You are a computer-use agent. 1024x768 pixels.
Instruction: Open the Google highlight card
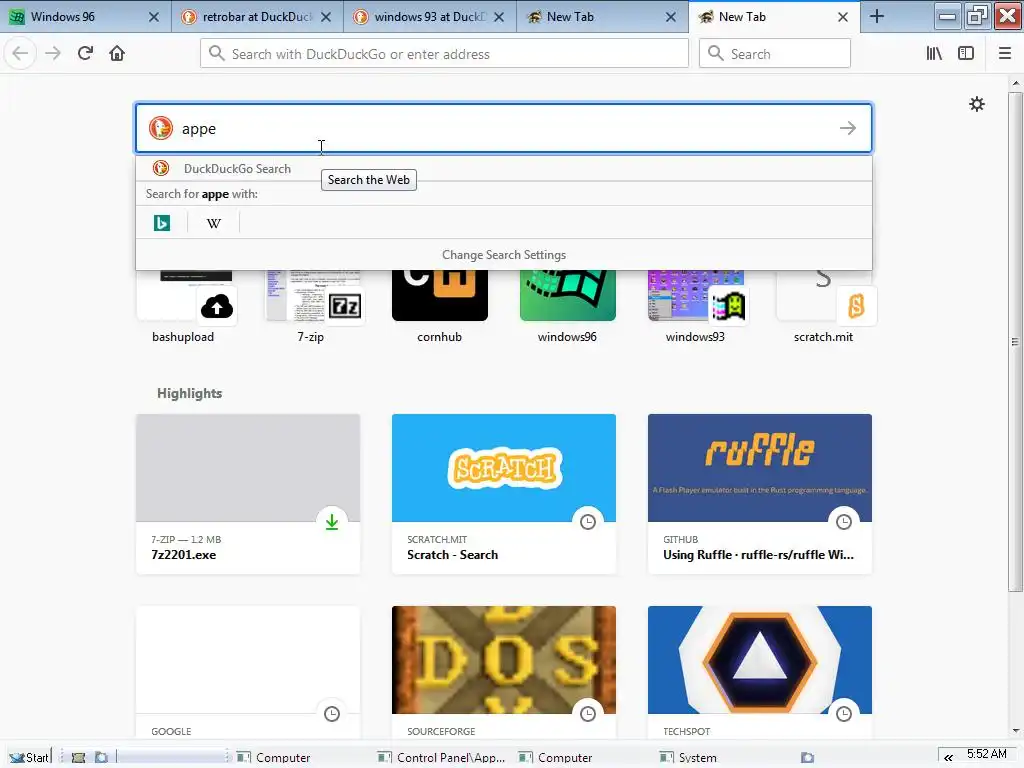248,673
